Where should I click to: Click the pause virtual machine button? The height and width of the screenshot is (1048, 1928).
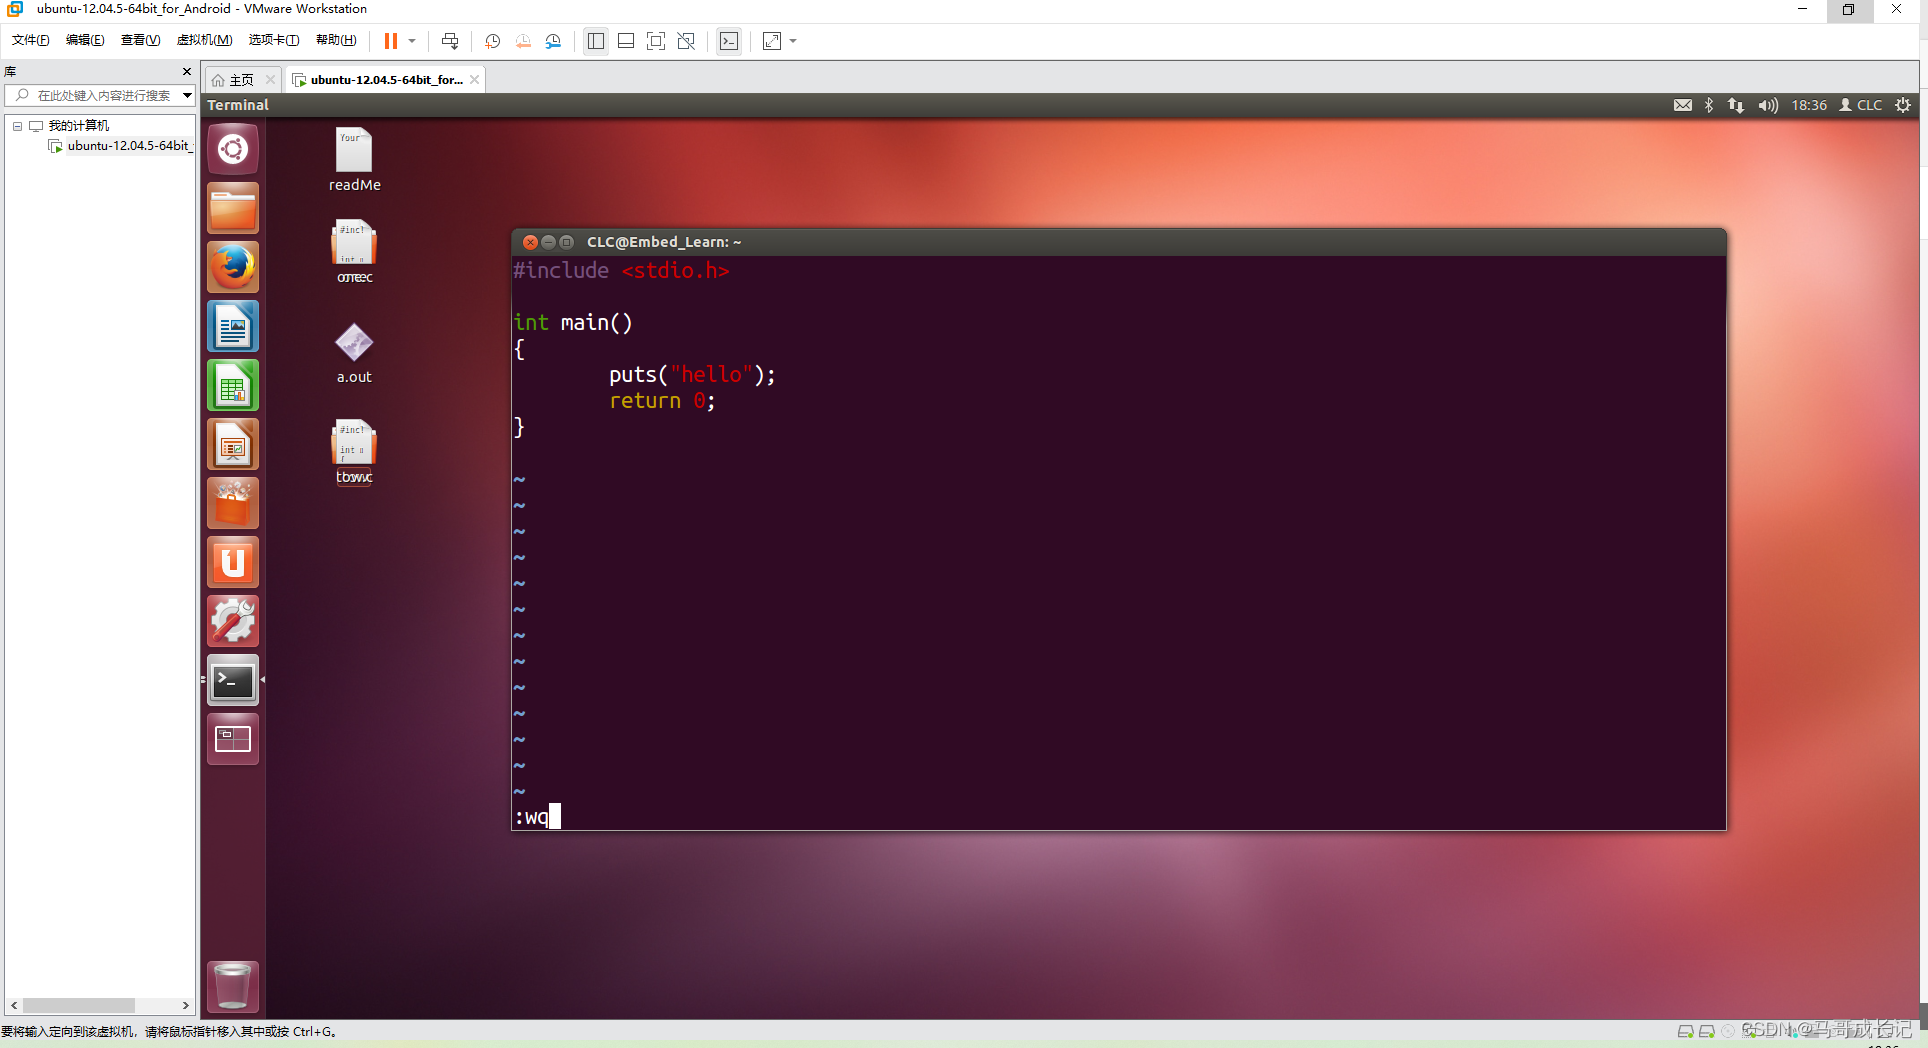[391, 41]
